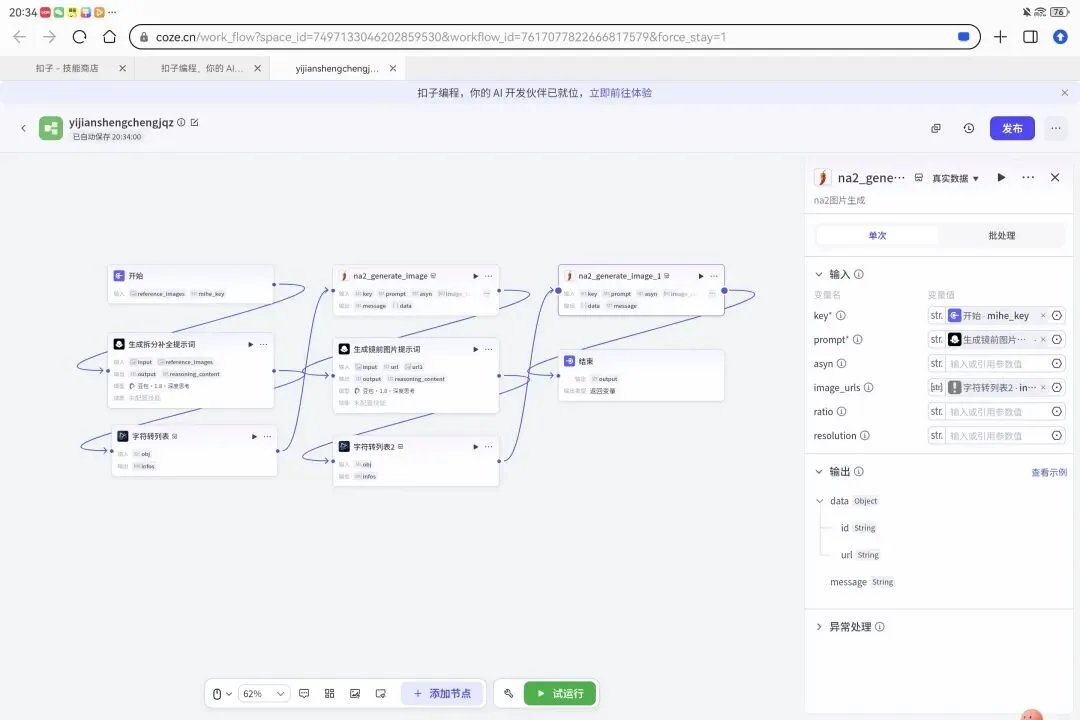Image resolution: width=1080 pixels, height=720 pixels.
Task: Run the 生成镜前图片提示词 node
Action: pyautogui.click(x=475, y=349)
